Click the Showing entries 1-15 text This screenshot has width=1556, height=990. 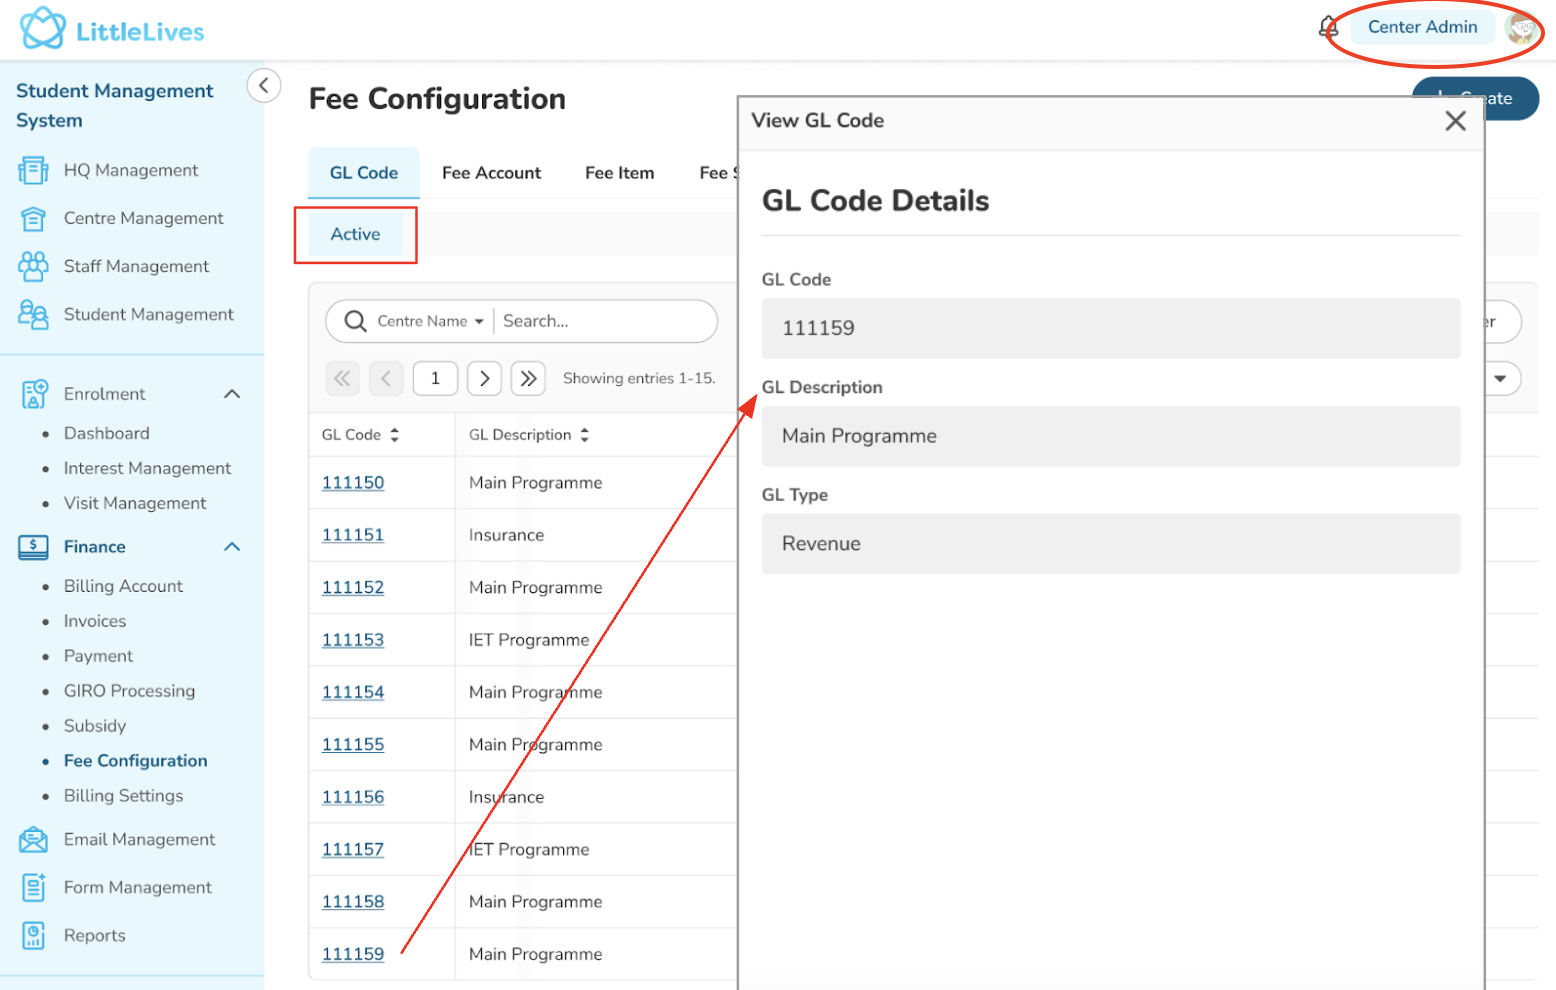(x=639, y=378)
